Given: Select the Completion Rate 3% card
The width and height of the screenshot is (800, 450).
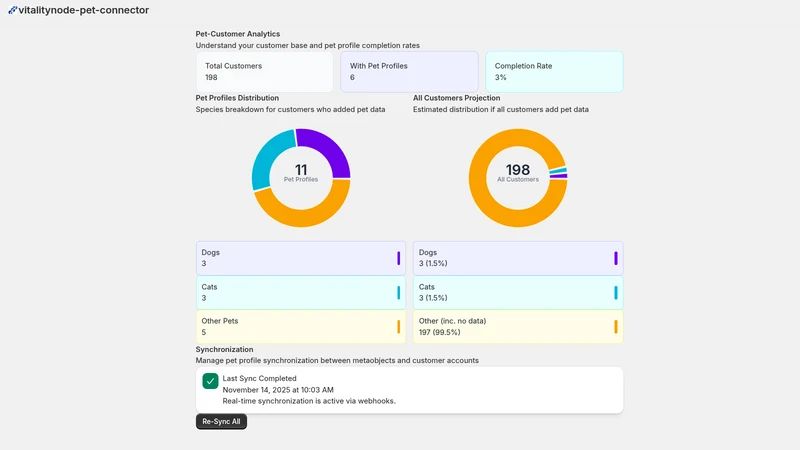Looking at the screenshot, I should click(x=554, y=72).
